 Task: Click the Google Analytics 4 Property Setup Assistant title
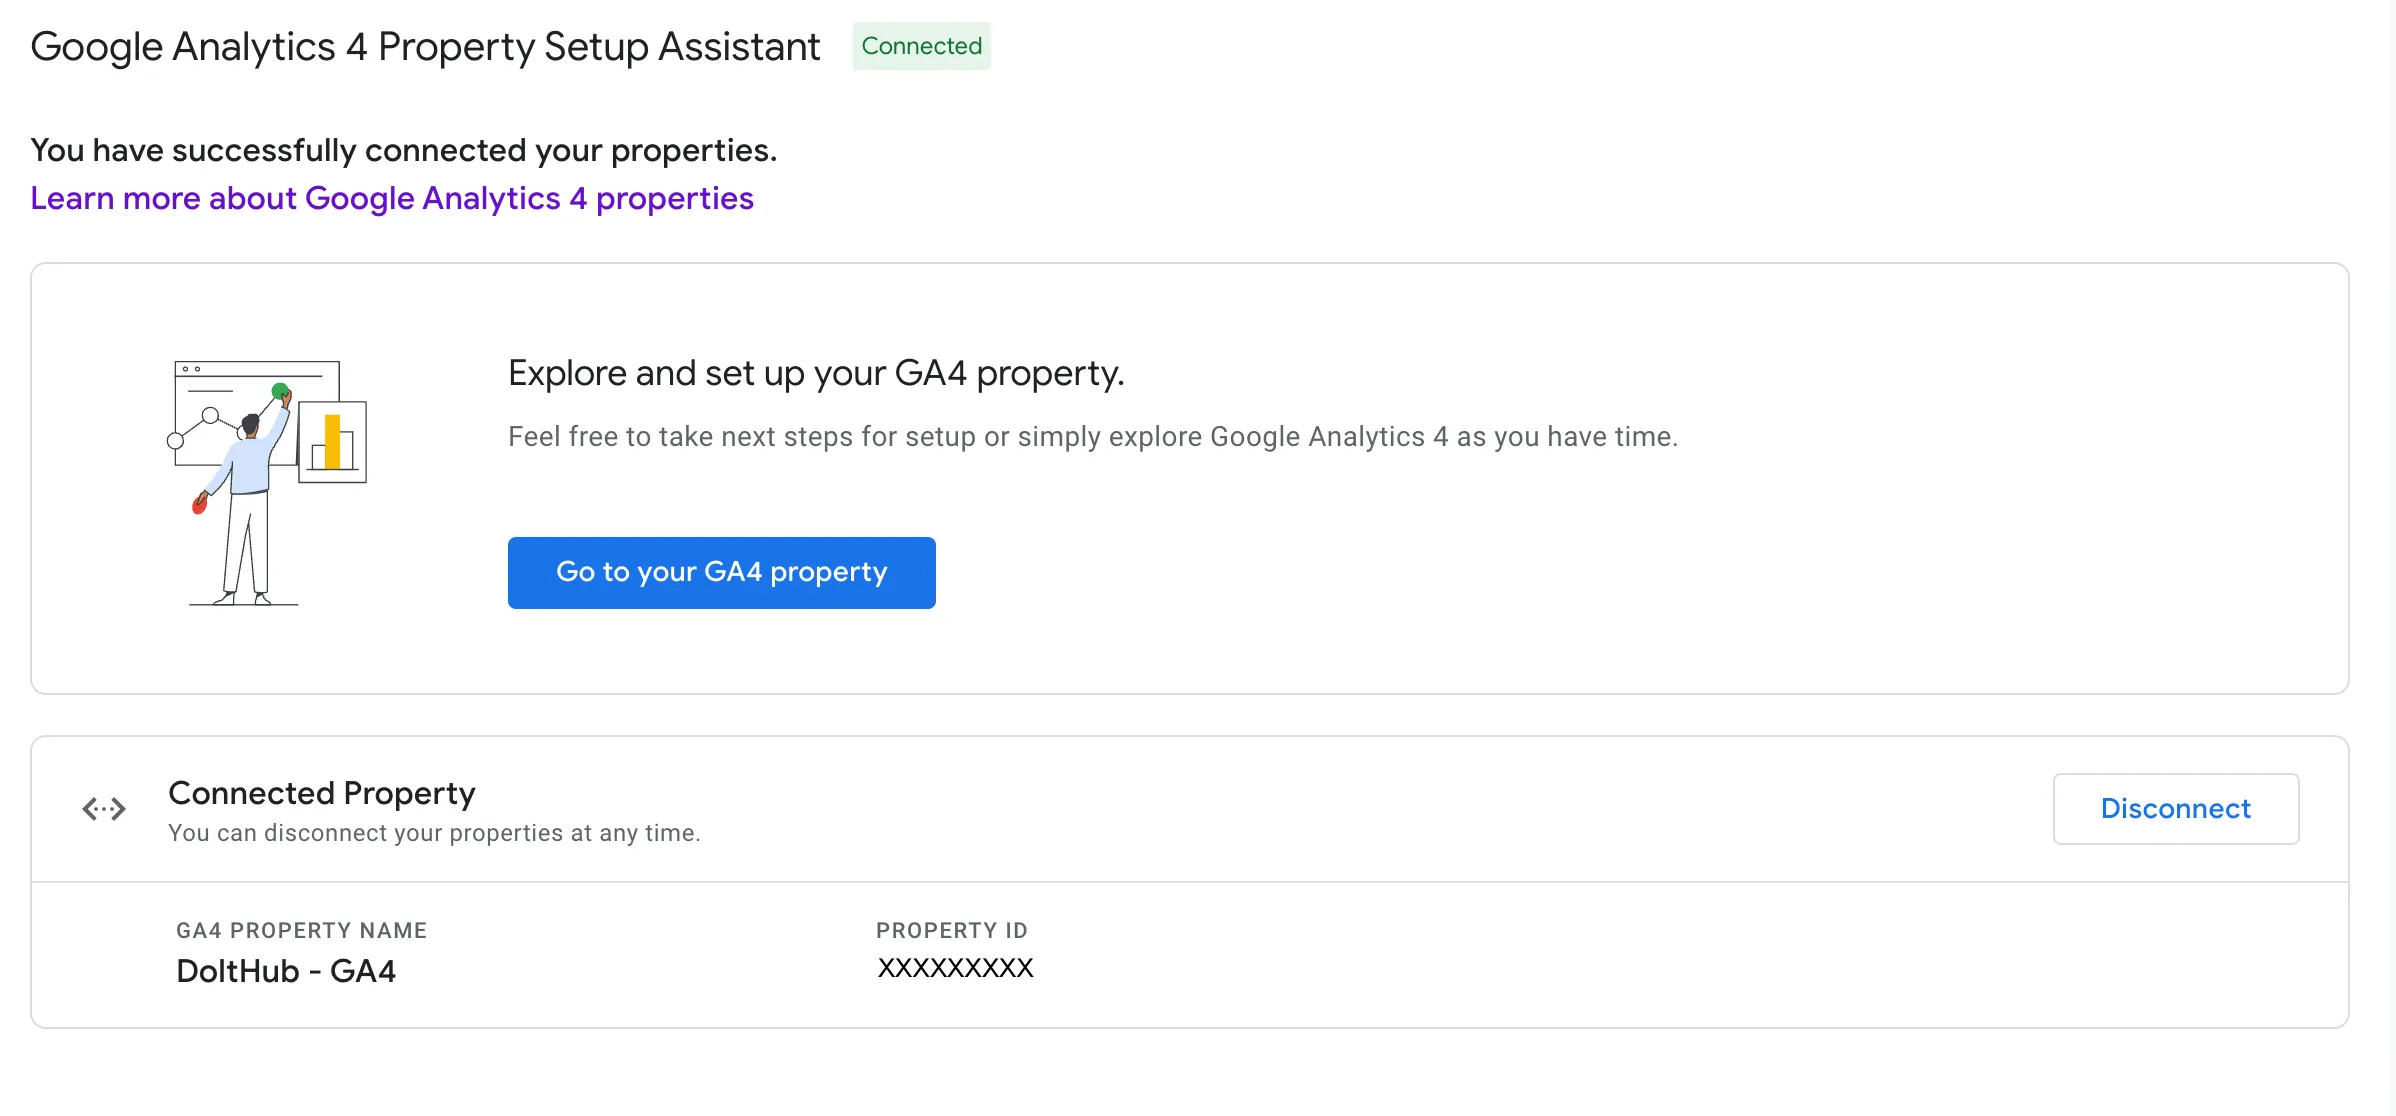click(426, 46)
